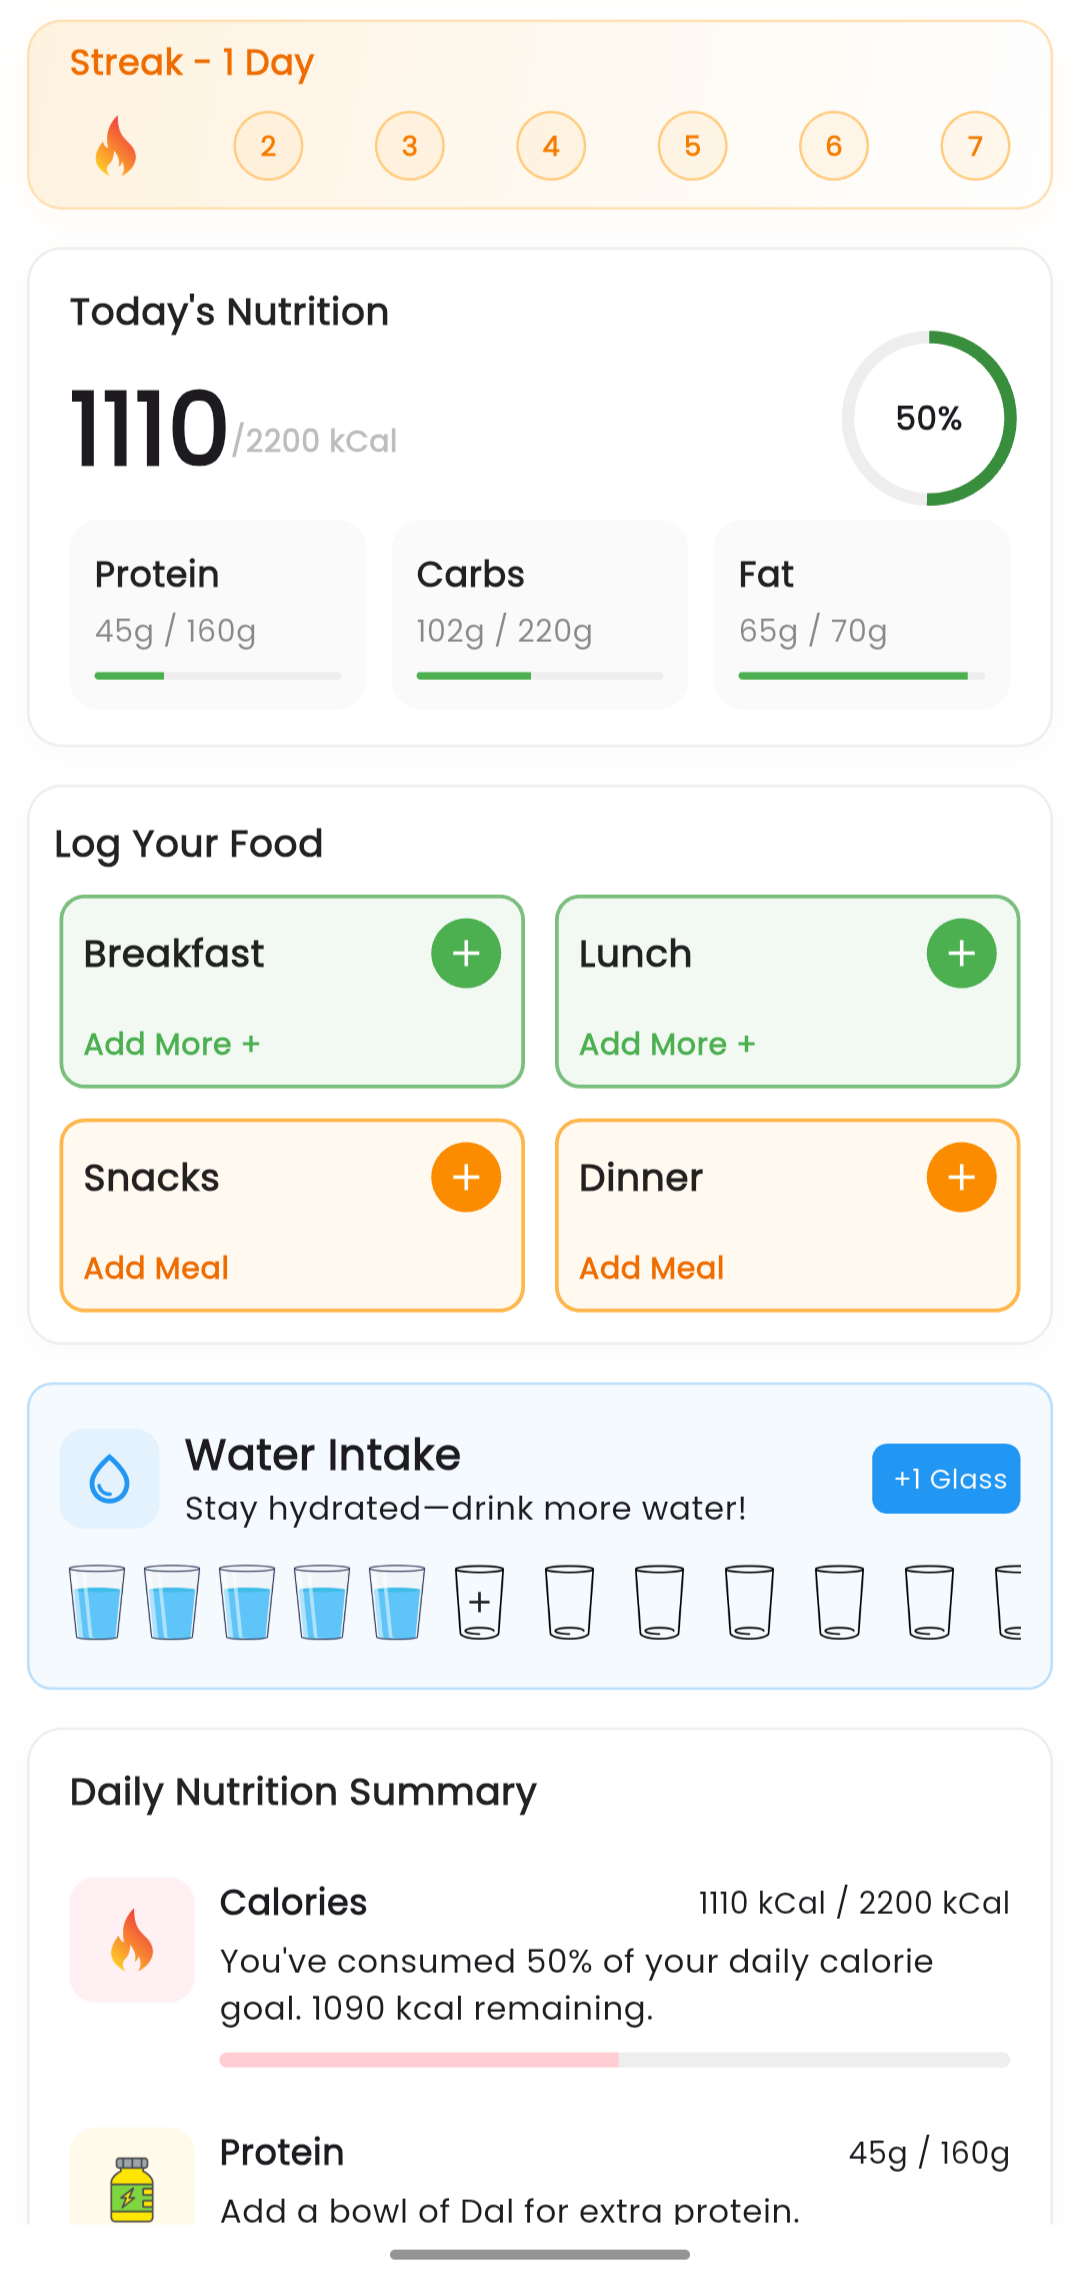The image size is (1080, 2285).
Task: Tap the green plus on Lunch
Action: pyautogui.click(x=961, y=953)
